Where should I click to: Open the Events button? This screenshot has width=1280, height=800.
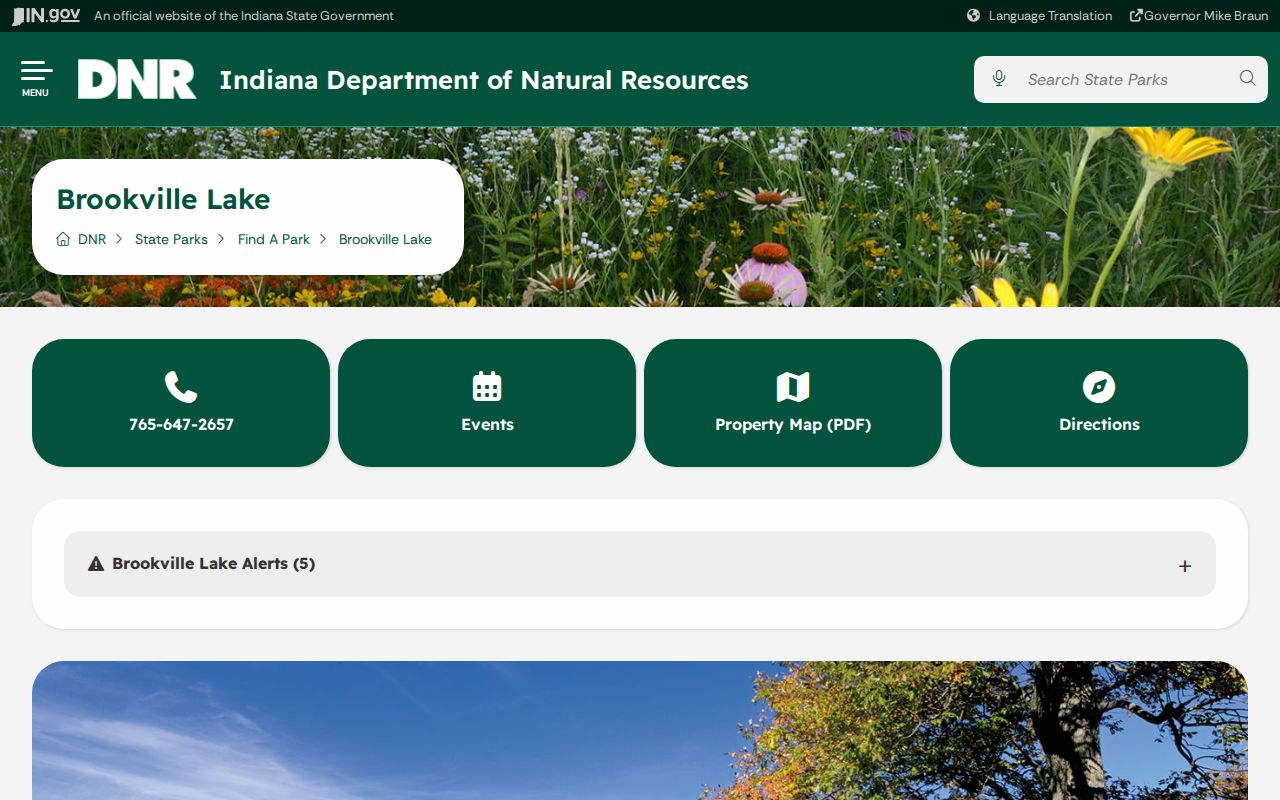pyautogui.click(x=487, y=403)
